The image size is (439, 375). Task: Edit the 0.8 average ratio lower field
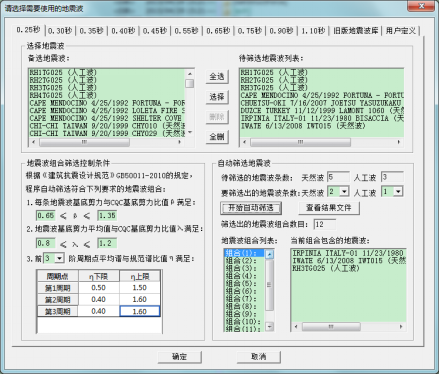(x=46, y=243)
